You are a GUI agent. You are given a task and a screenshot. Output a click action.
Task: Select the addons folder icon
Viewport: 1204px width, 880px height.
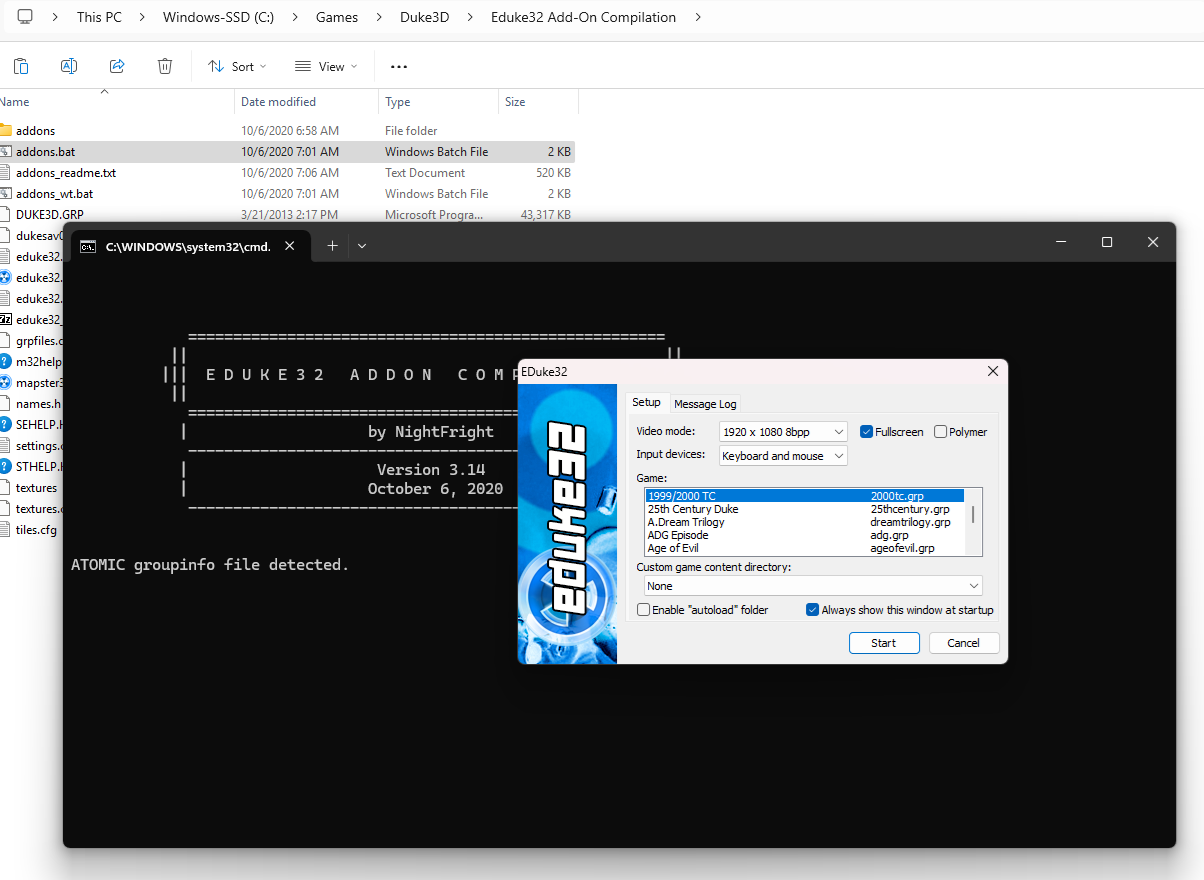click(x=6, y=131)
